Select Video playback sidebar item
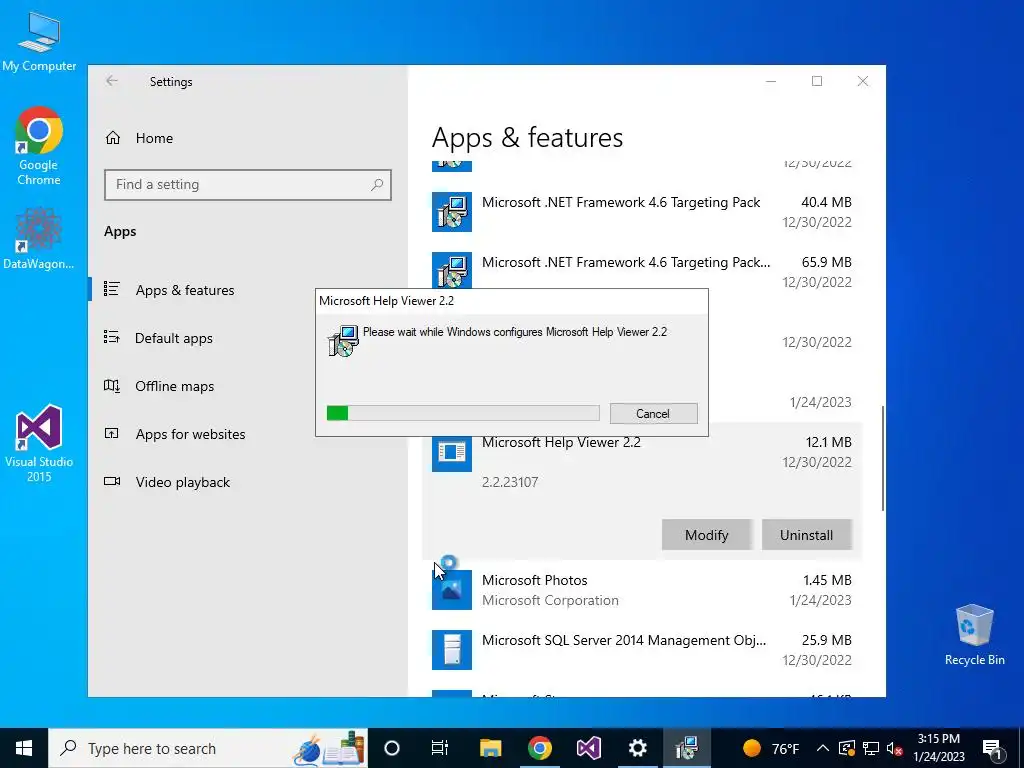This screenshot has width=1024, height=768. pos(248,482)
